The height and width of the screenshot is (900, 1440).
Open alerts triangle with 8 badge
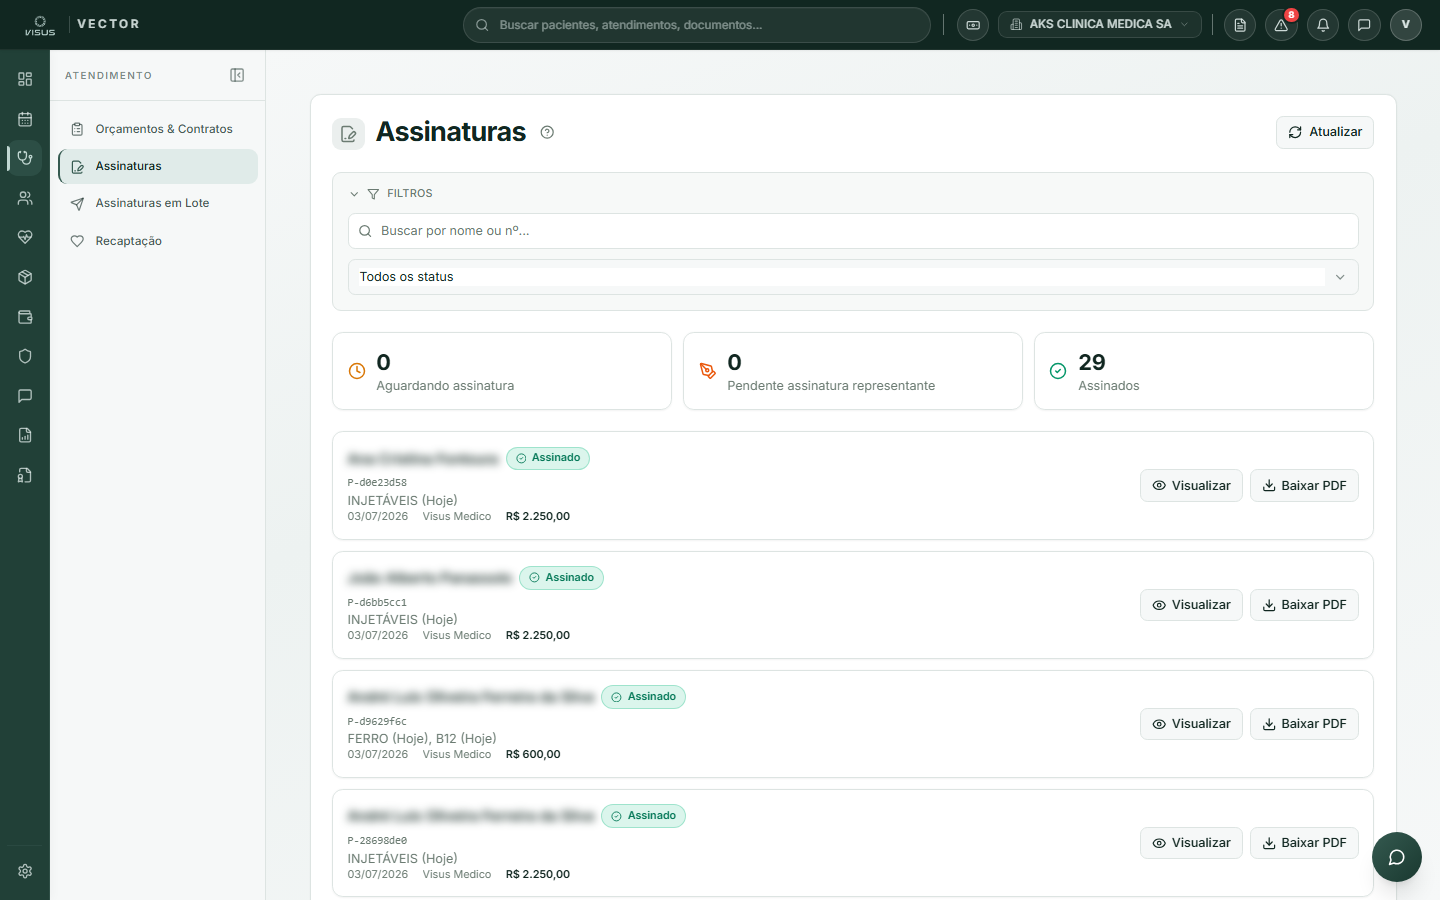point(1281,25)
